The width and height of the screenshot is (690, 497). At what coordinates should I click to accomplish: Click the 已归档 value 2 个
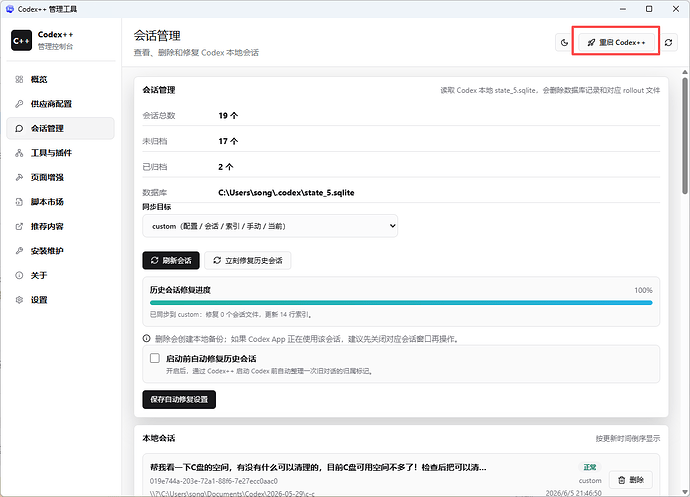(x=226, y=167)
